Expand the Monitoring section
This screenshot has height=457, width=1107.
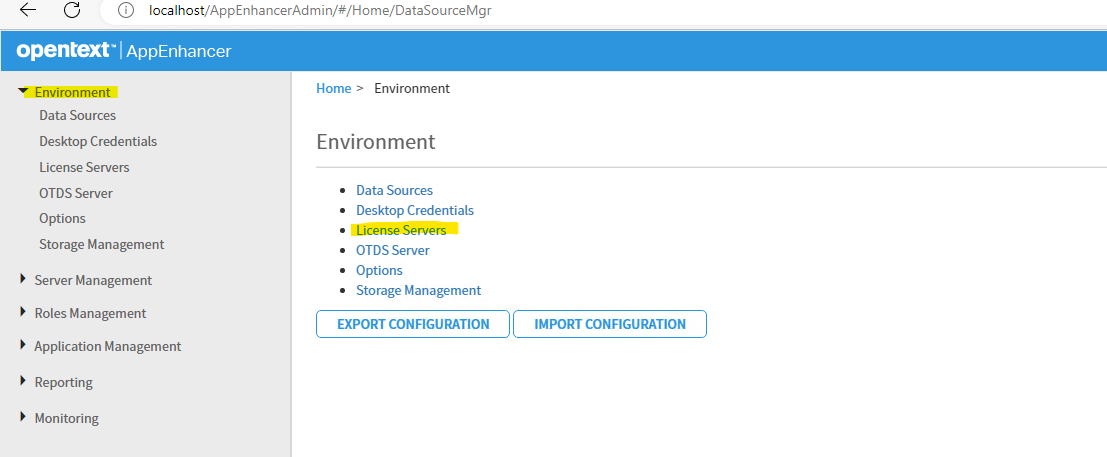pyautogui.click(x=24, y=417)
